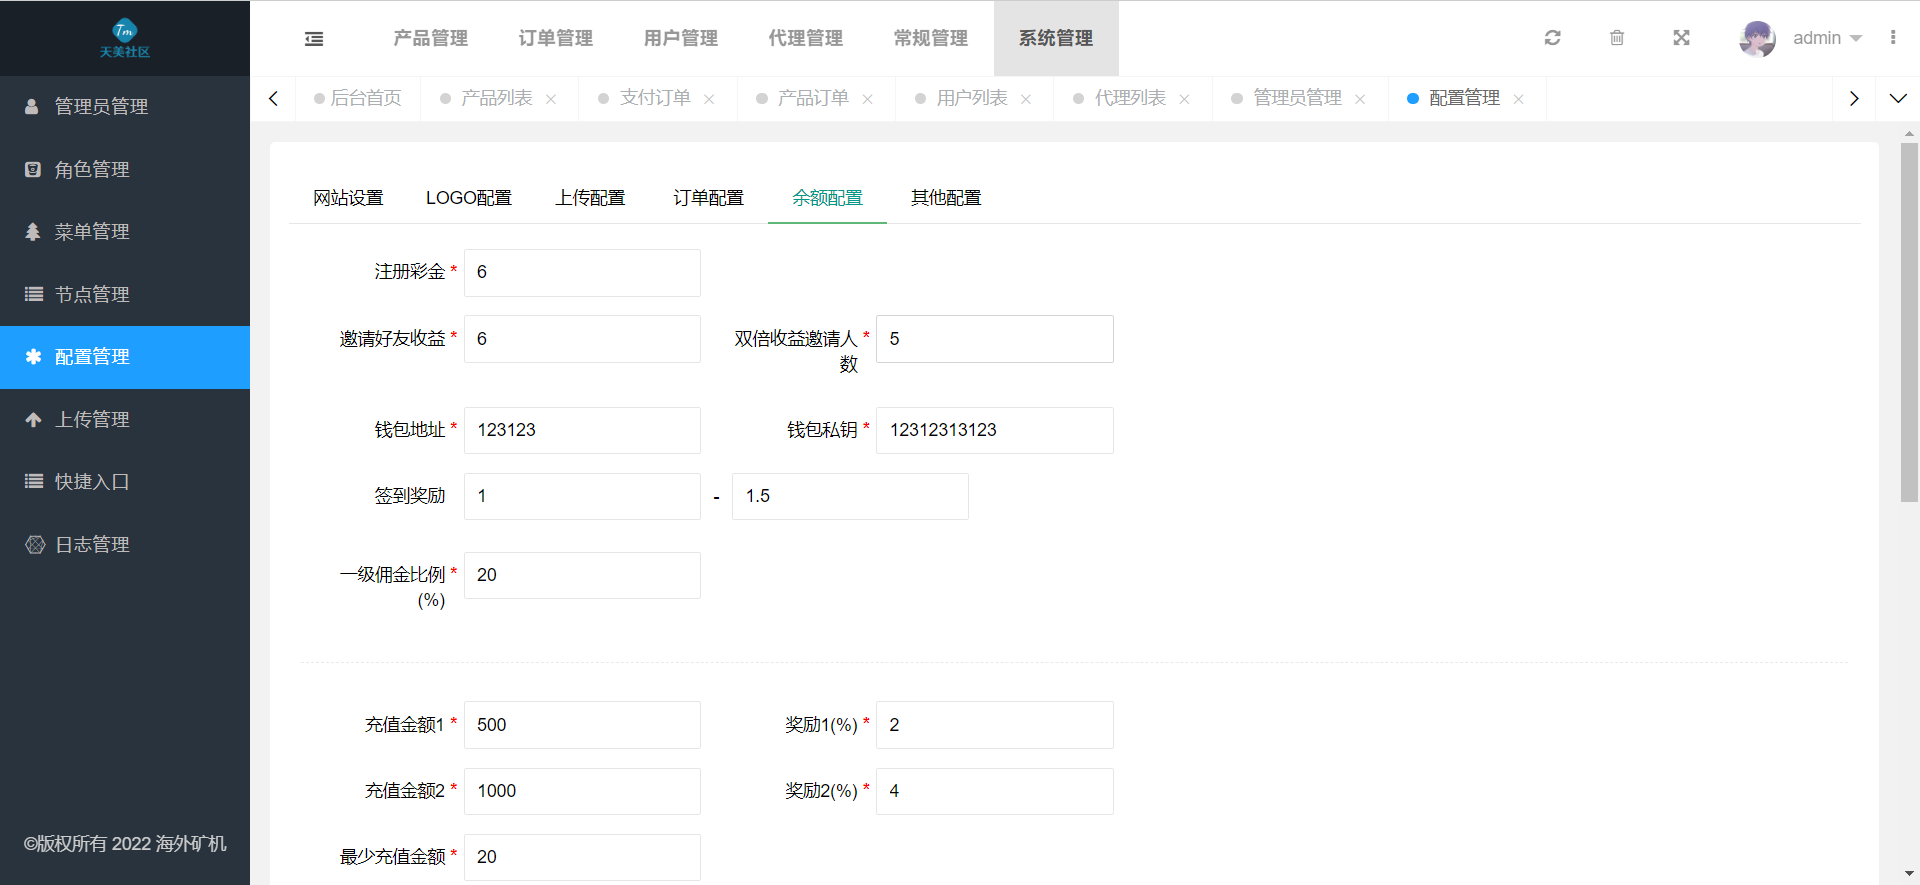Expand the admin user dropdown
1920x885 pixels.
point(1828,38)
